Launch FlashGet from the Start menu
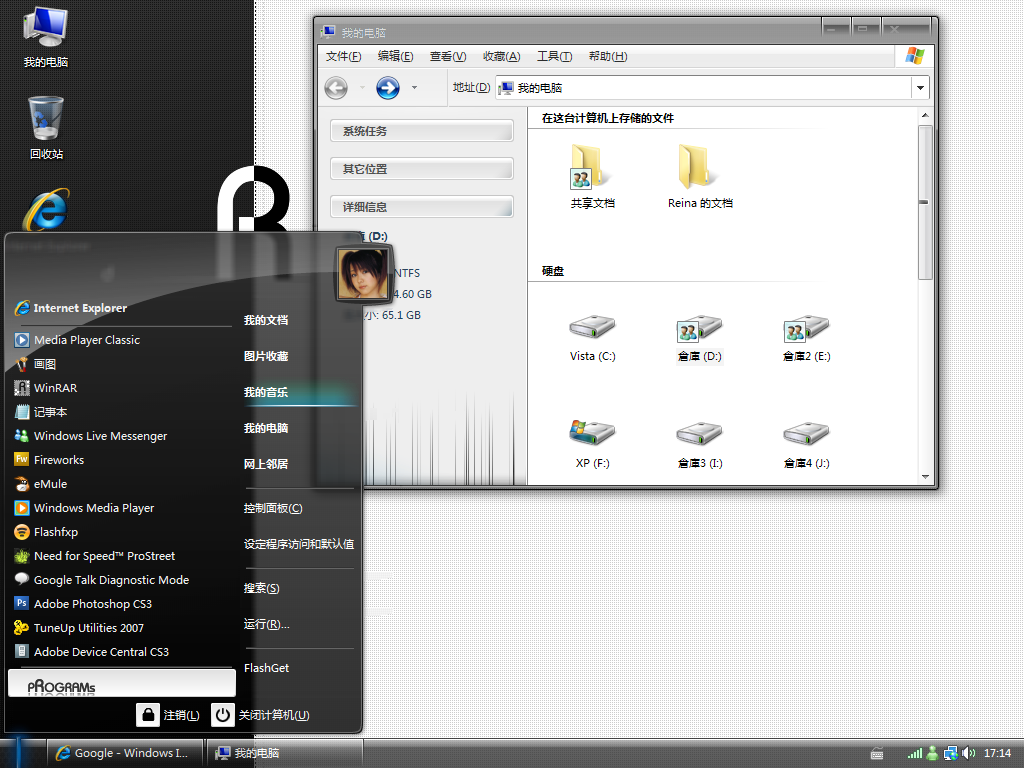This screenshot has width=1024, height=768. point(266,668)
